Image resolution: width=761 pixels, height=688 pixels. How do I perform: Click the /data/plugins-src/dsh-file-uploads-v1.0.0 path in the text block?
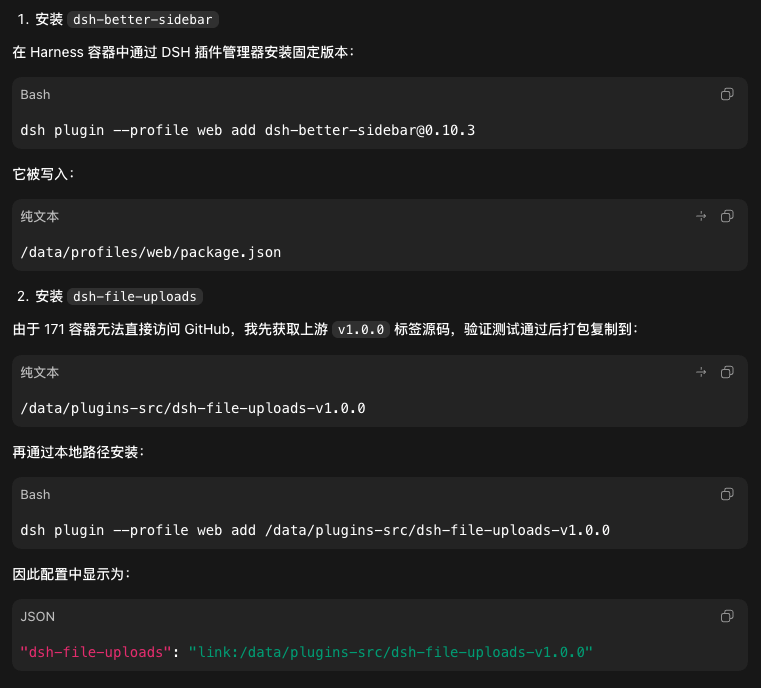point(193,408)
